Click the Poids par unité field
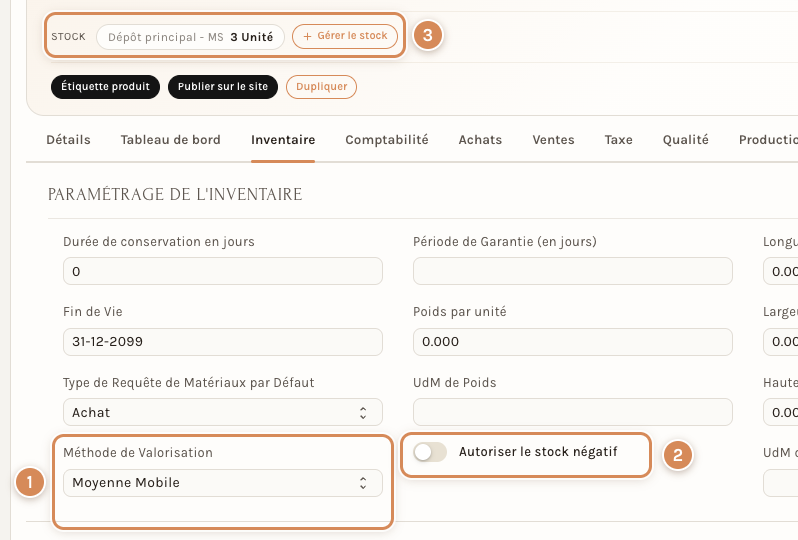The image size is (798, 540). pyautogui.click(x=573, y=342)
